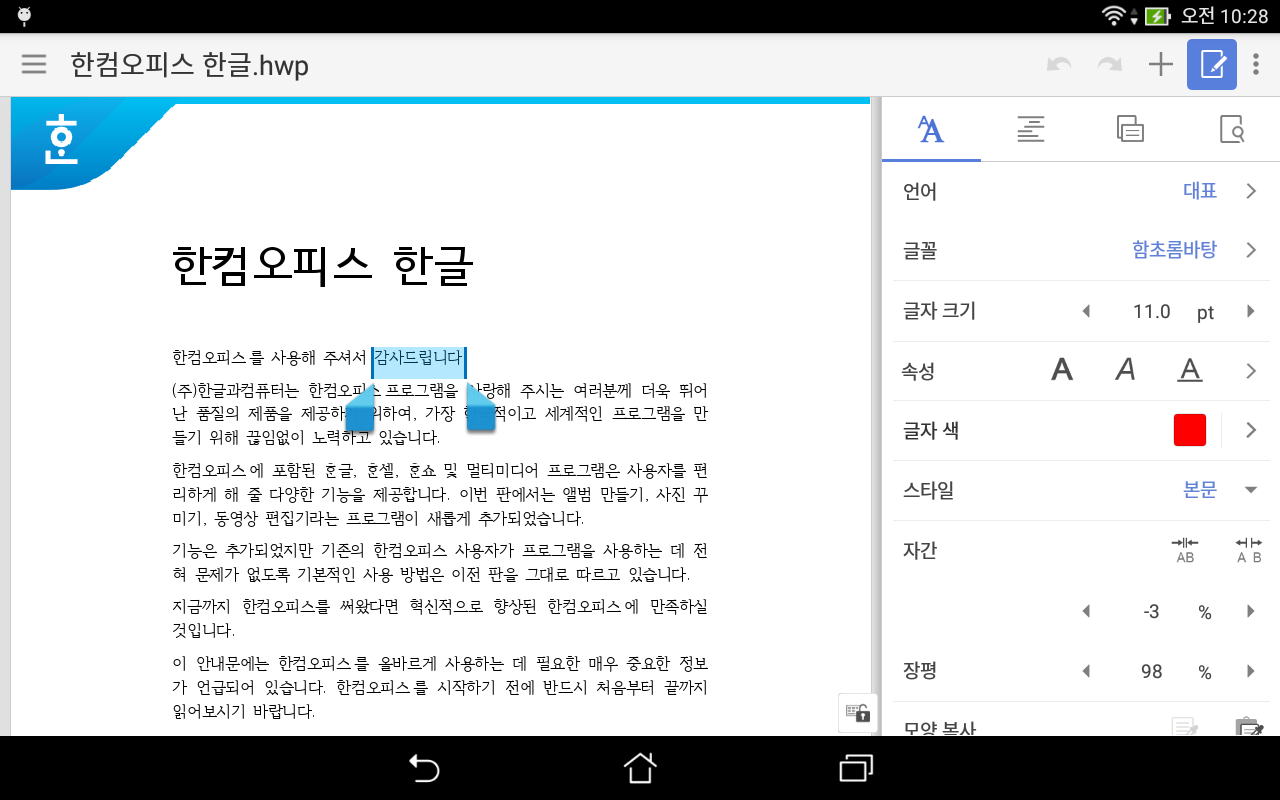Open the hamburger navigation menu
Screen dimensions: 1280x800
pyautogui.click(x=34, y=65)
